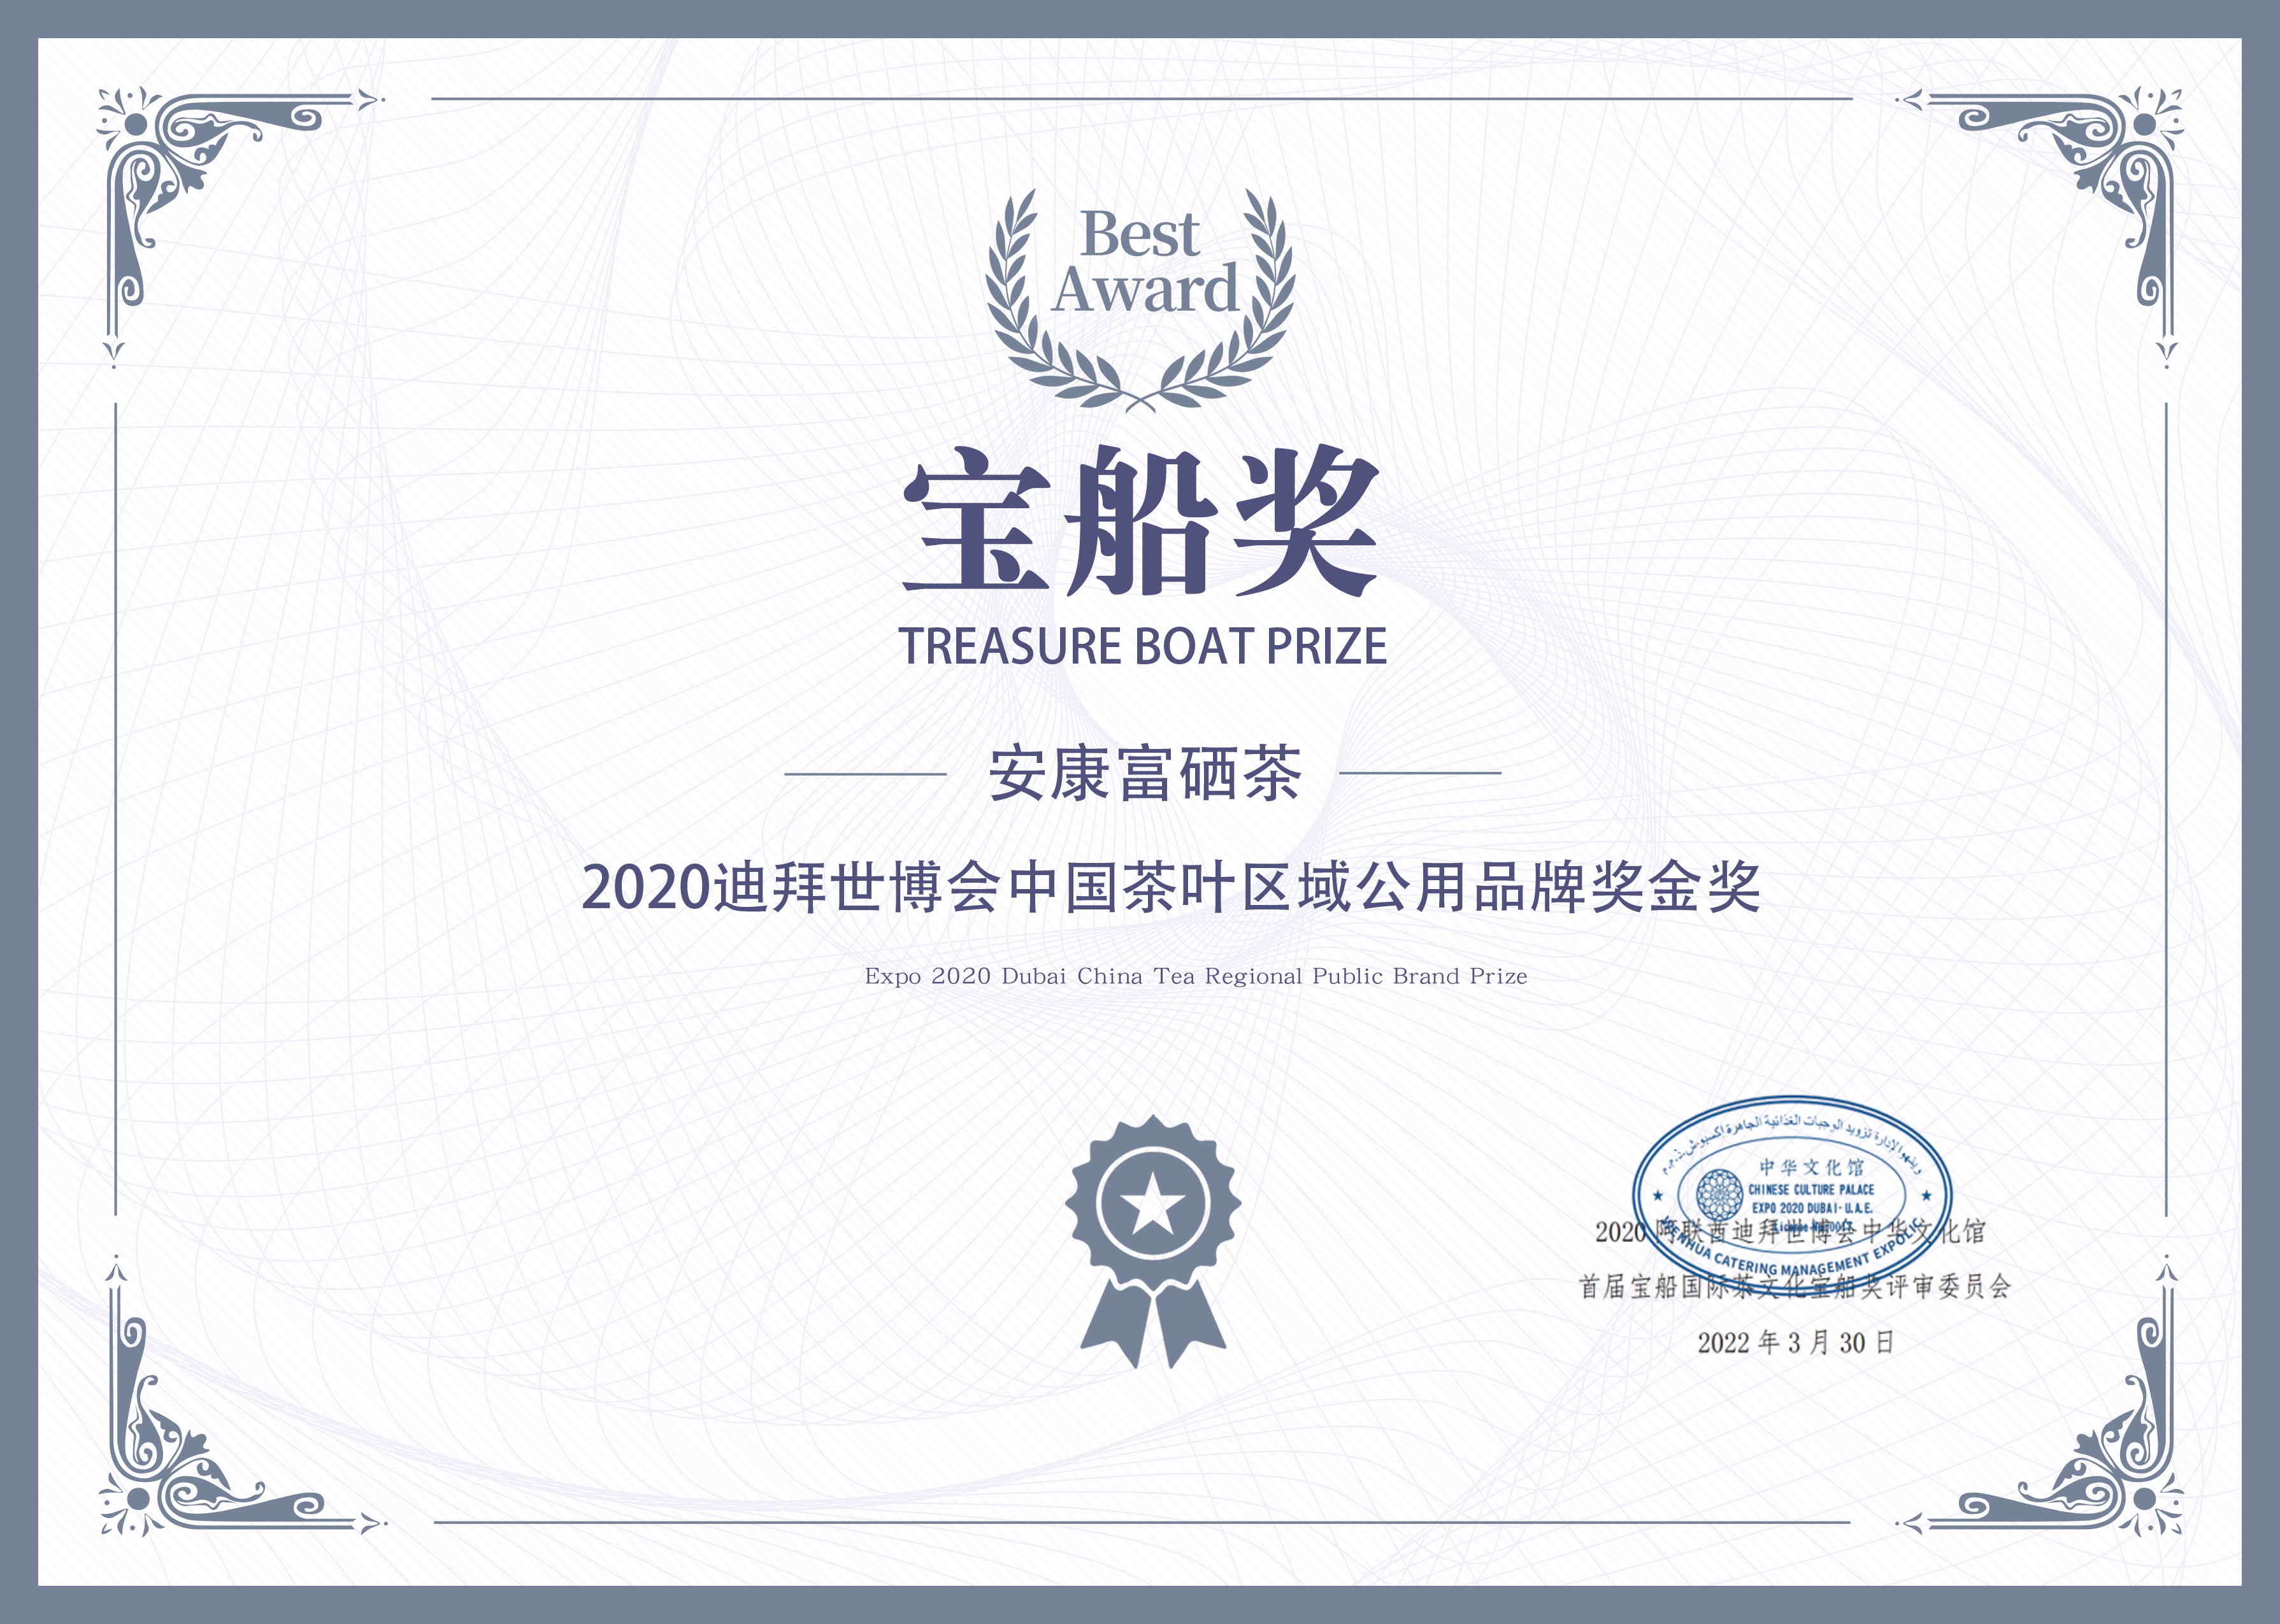Click the word Award in the wreath
2280x1624 pixels.
pyautogui.click(x=1146, y=290)
